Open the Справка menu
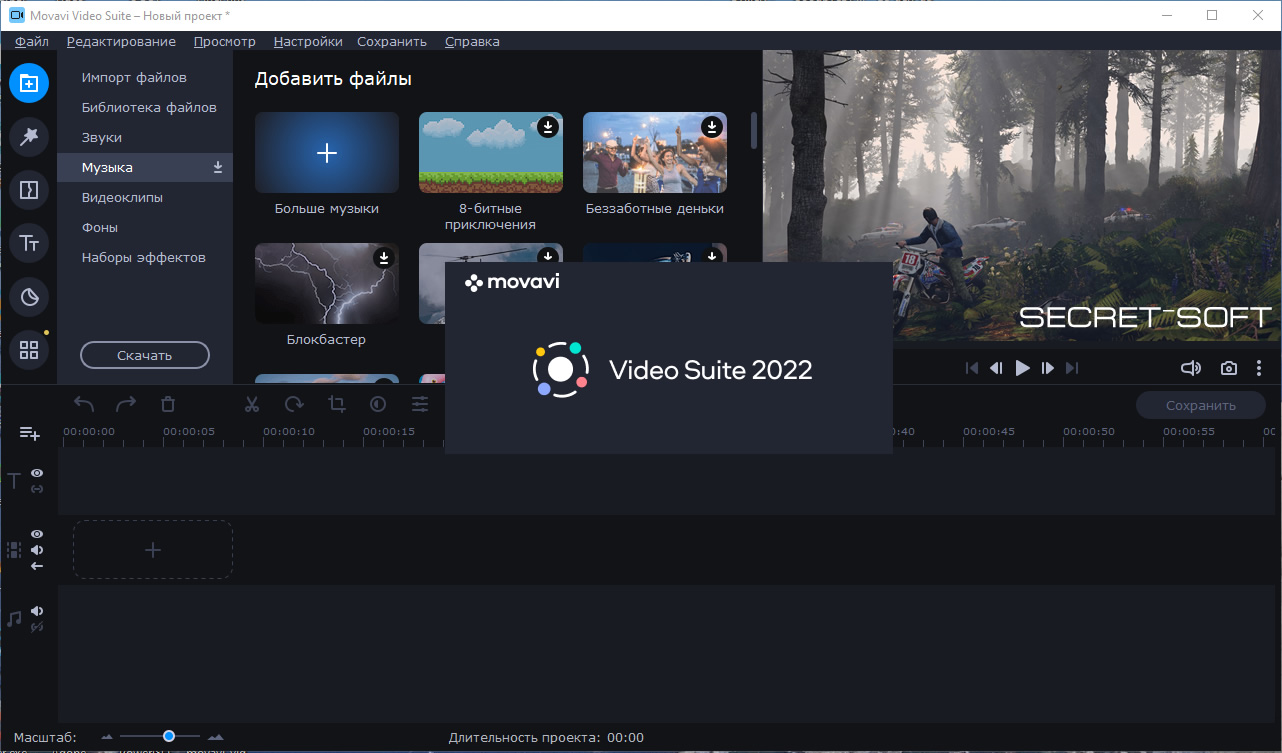This screenshot has width=1282, height=753. coord(472,41)
